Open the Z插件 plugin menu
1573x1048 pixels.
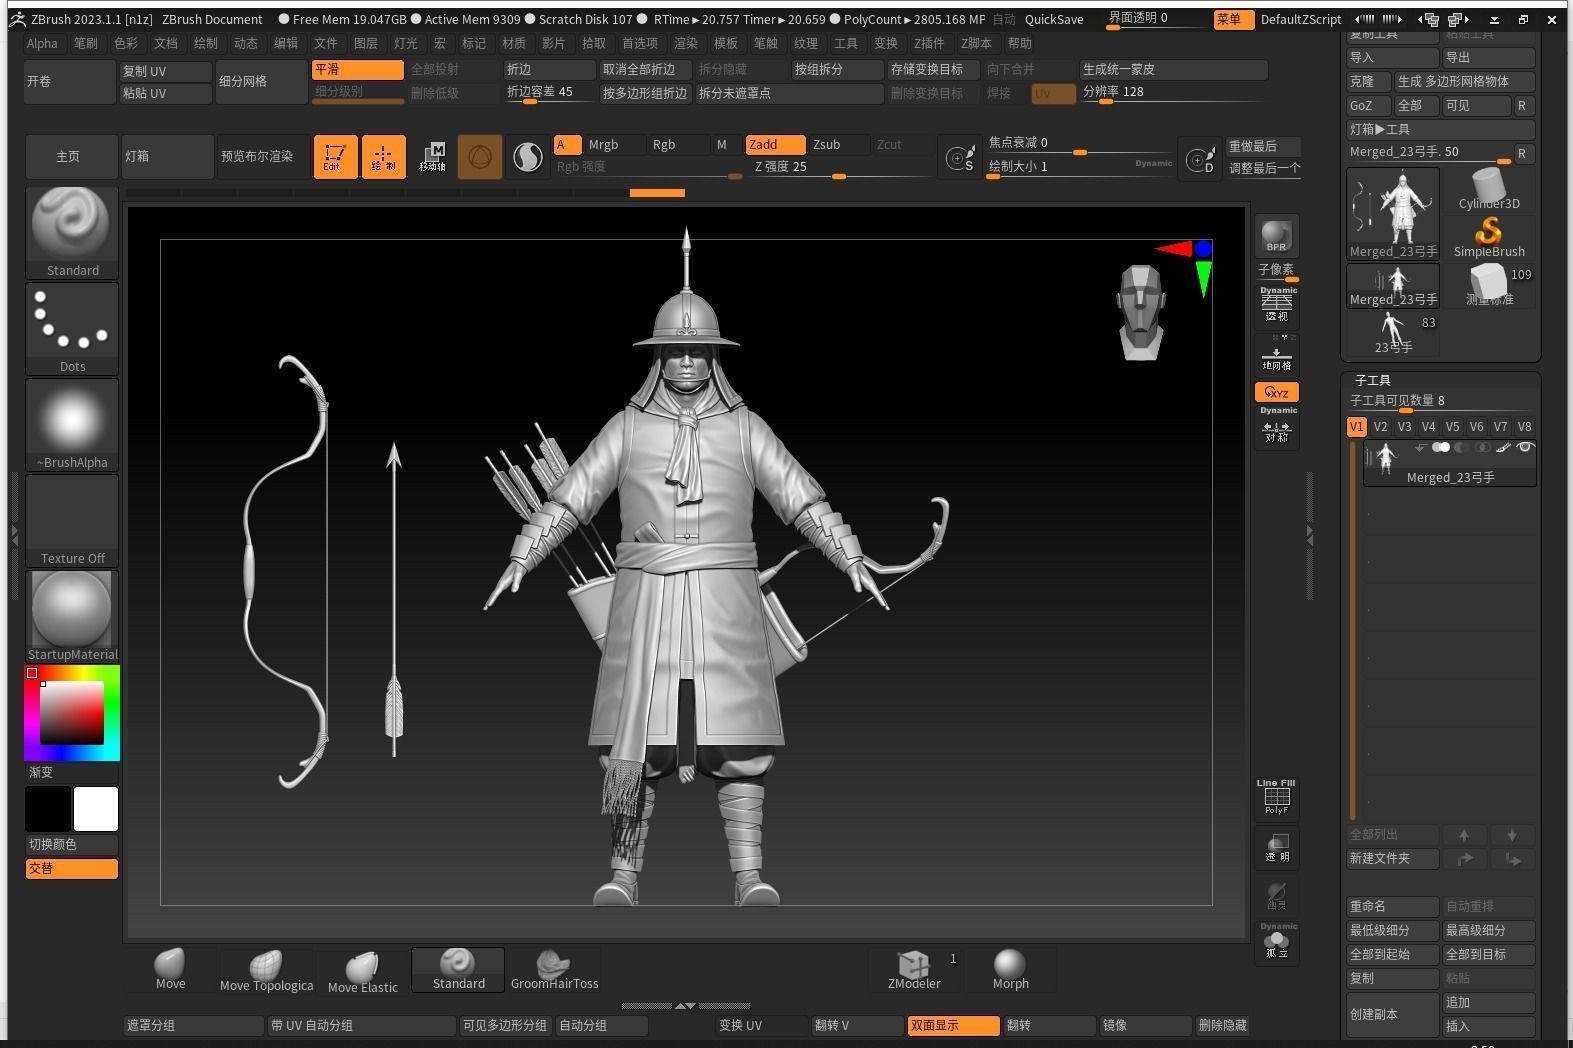(929, 43)
